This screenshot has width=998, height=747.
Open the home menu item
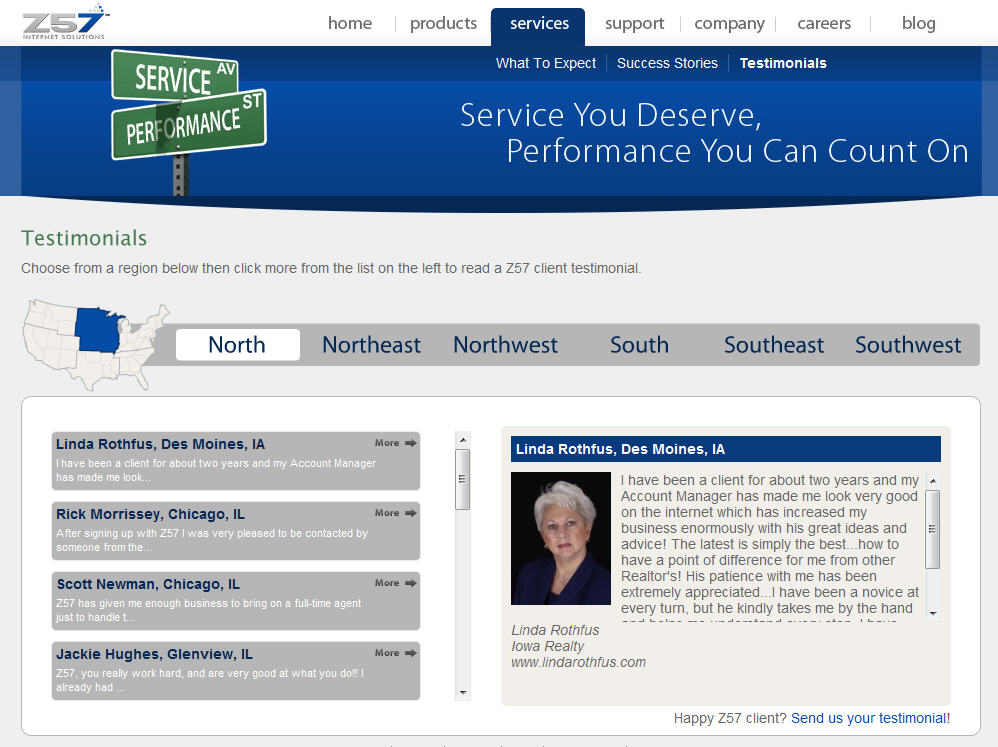point(350,24)
